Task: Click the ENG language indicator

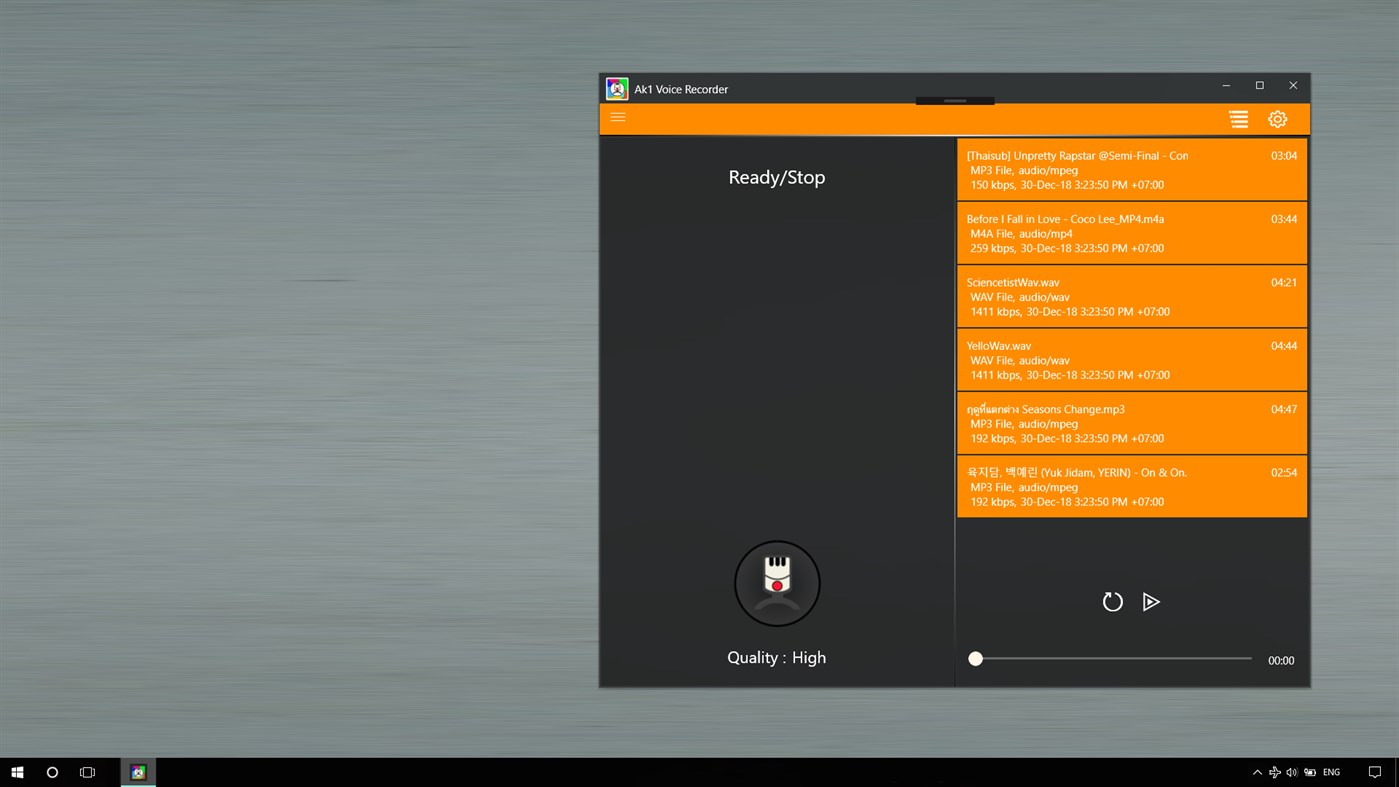Action: [1330, 771]
